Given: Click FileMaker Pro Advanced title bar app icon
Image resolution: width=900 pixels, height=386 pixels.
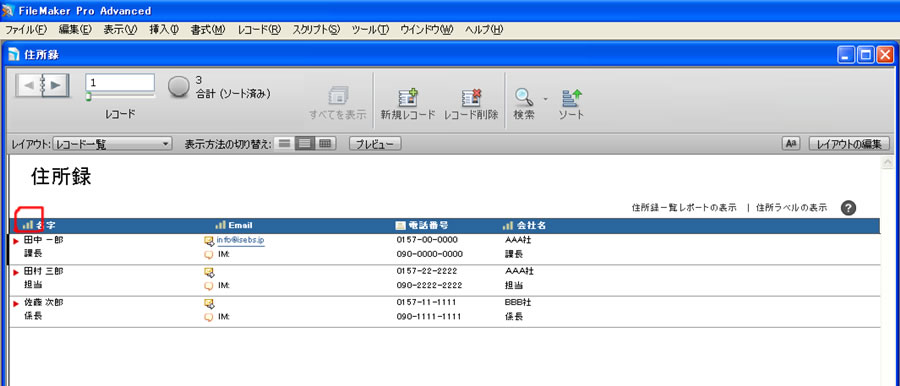Looking at the screenshot, I should [x=8, y=10].
